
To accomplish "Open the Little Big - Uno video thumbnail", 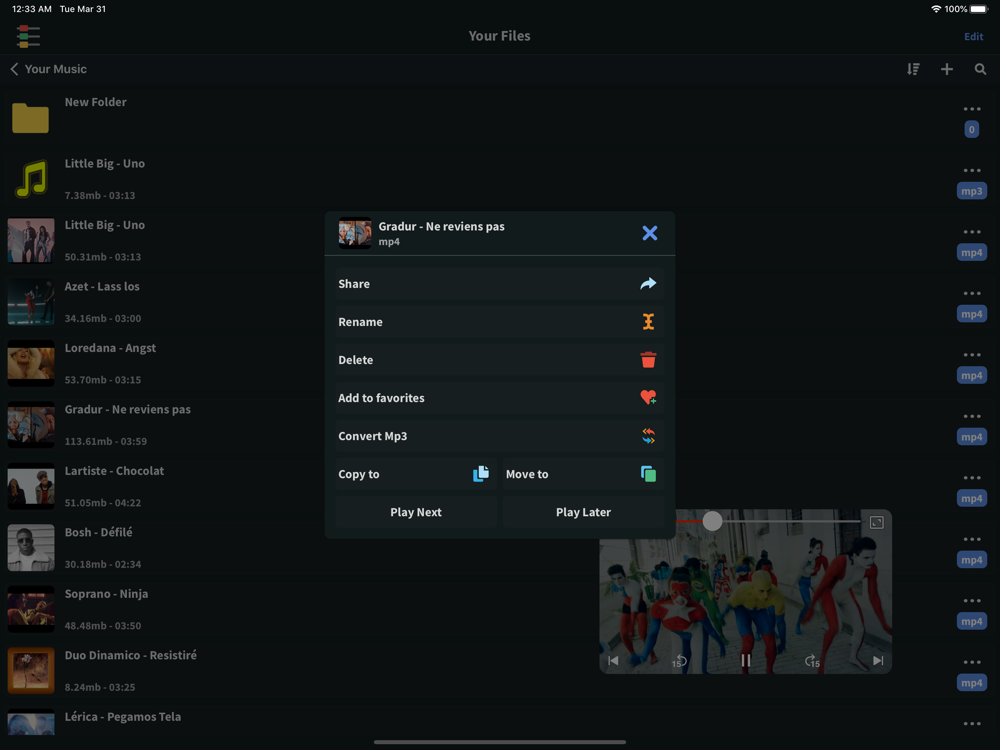I will [x=31, y=240].
